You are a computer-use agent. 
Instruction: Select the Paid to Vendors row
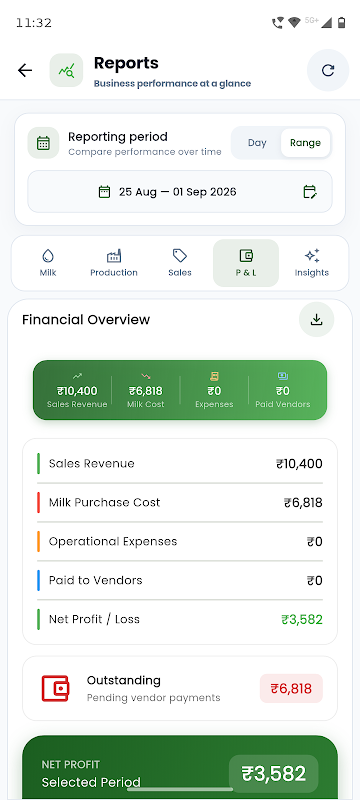[x=180, y=580]
